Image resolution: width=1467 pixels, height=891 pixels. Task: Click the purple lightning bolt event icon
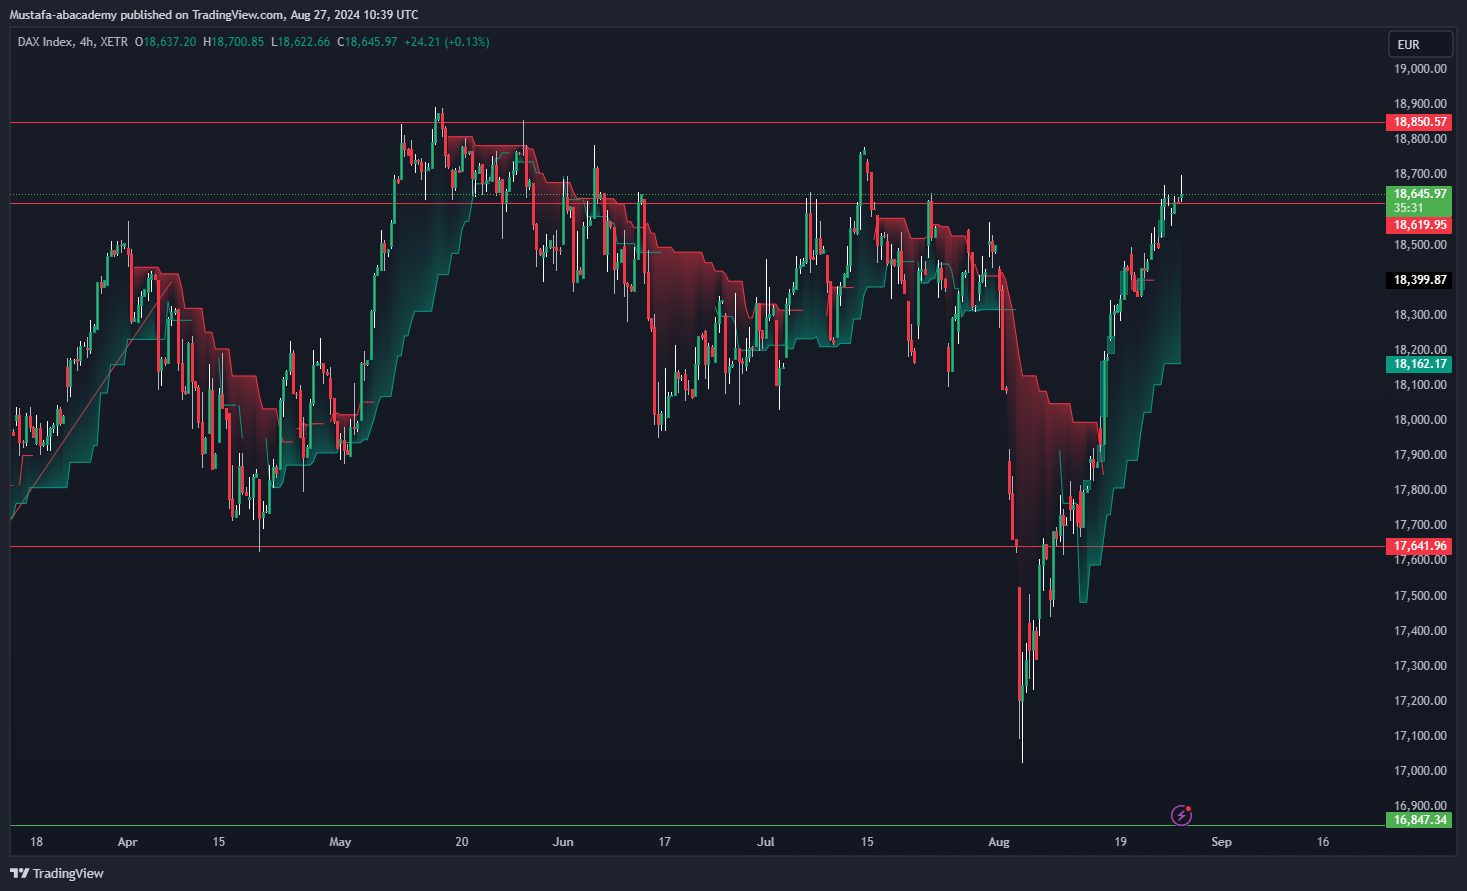click(x=1181, y=815)
